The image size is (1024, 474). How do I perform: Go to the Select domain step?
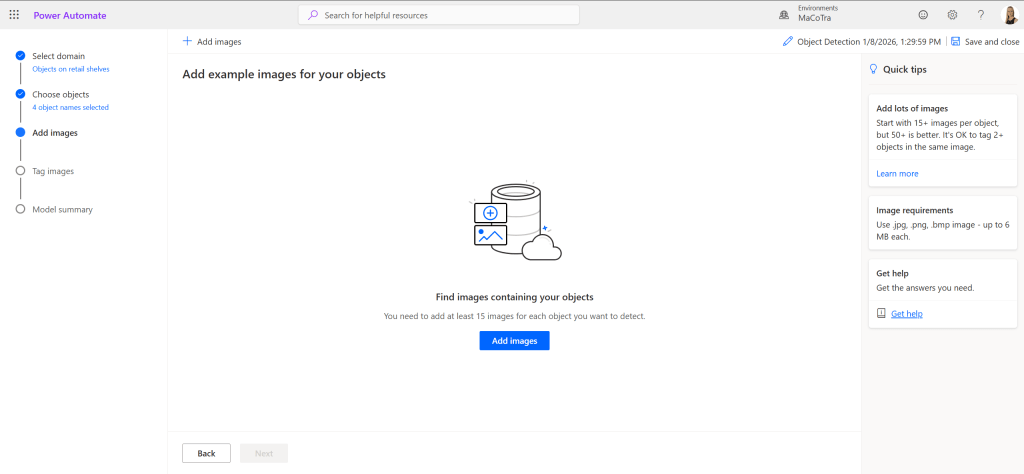(58, 56)
